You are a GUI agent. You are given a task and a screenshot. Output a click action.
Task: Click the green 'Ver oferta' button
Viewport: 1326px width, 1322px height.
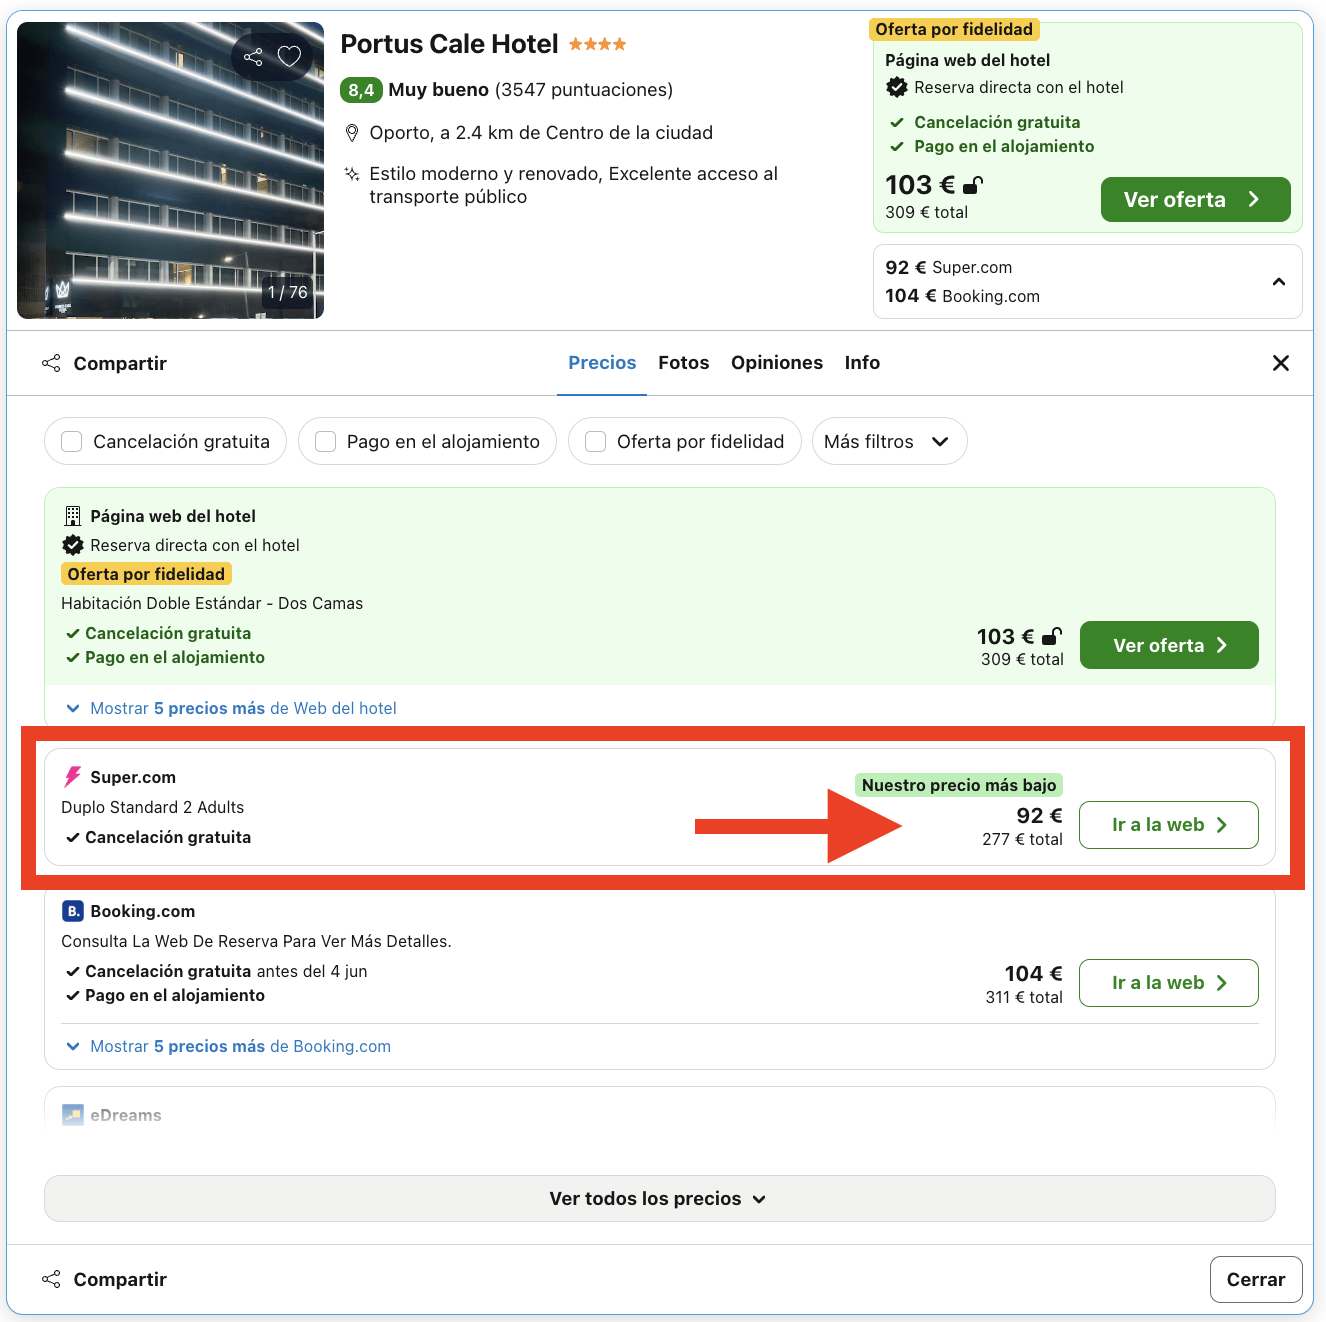pyautogui.click(x=1195, y=199)
